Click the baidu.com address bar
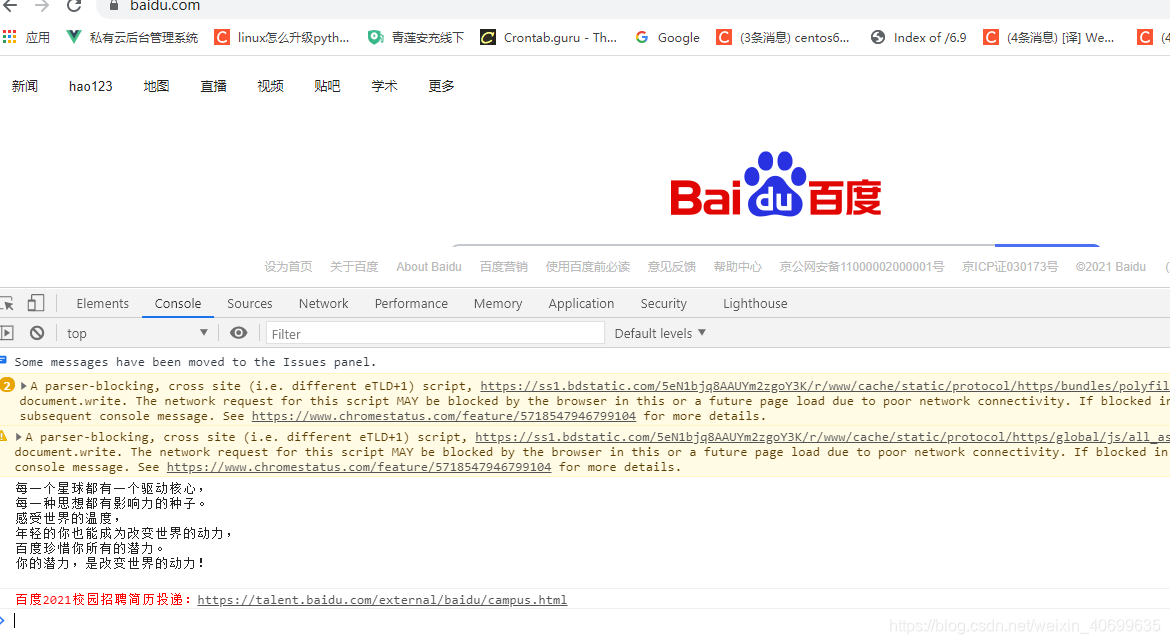Image resolution: width=1170 pixels, height=644 pixels. [x=165, y=6]
